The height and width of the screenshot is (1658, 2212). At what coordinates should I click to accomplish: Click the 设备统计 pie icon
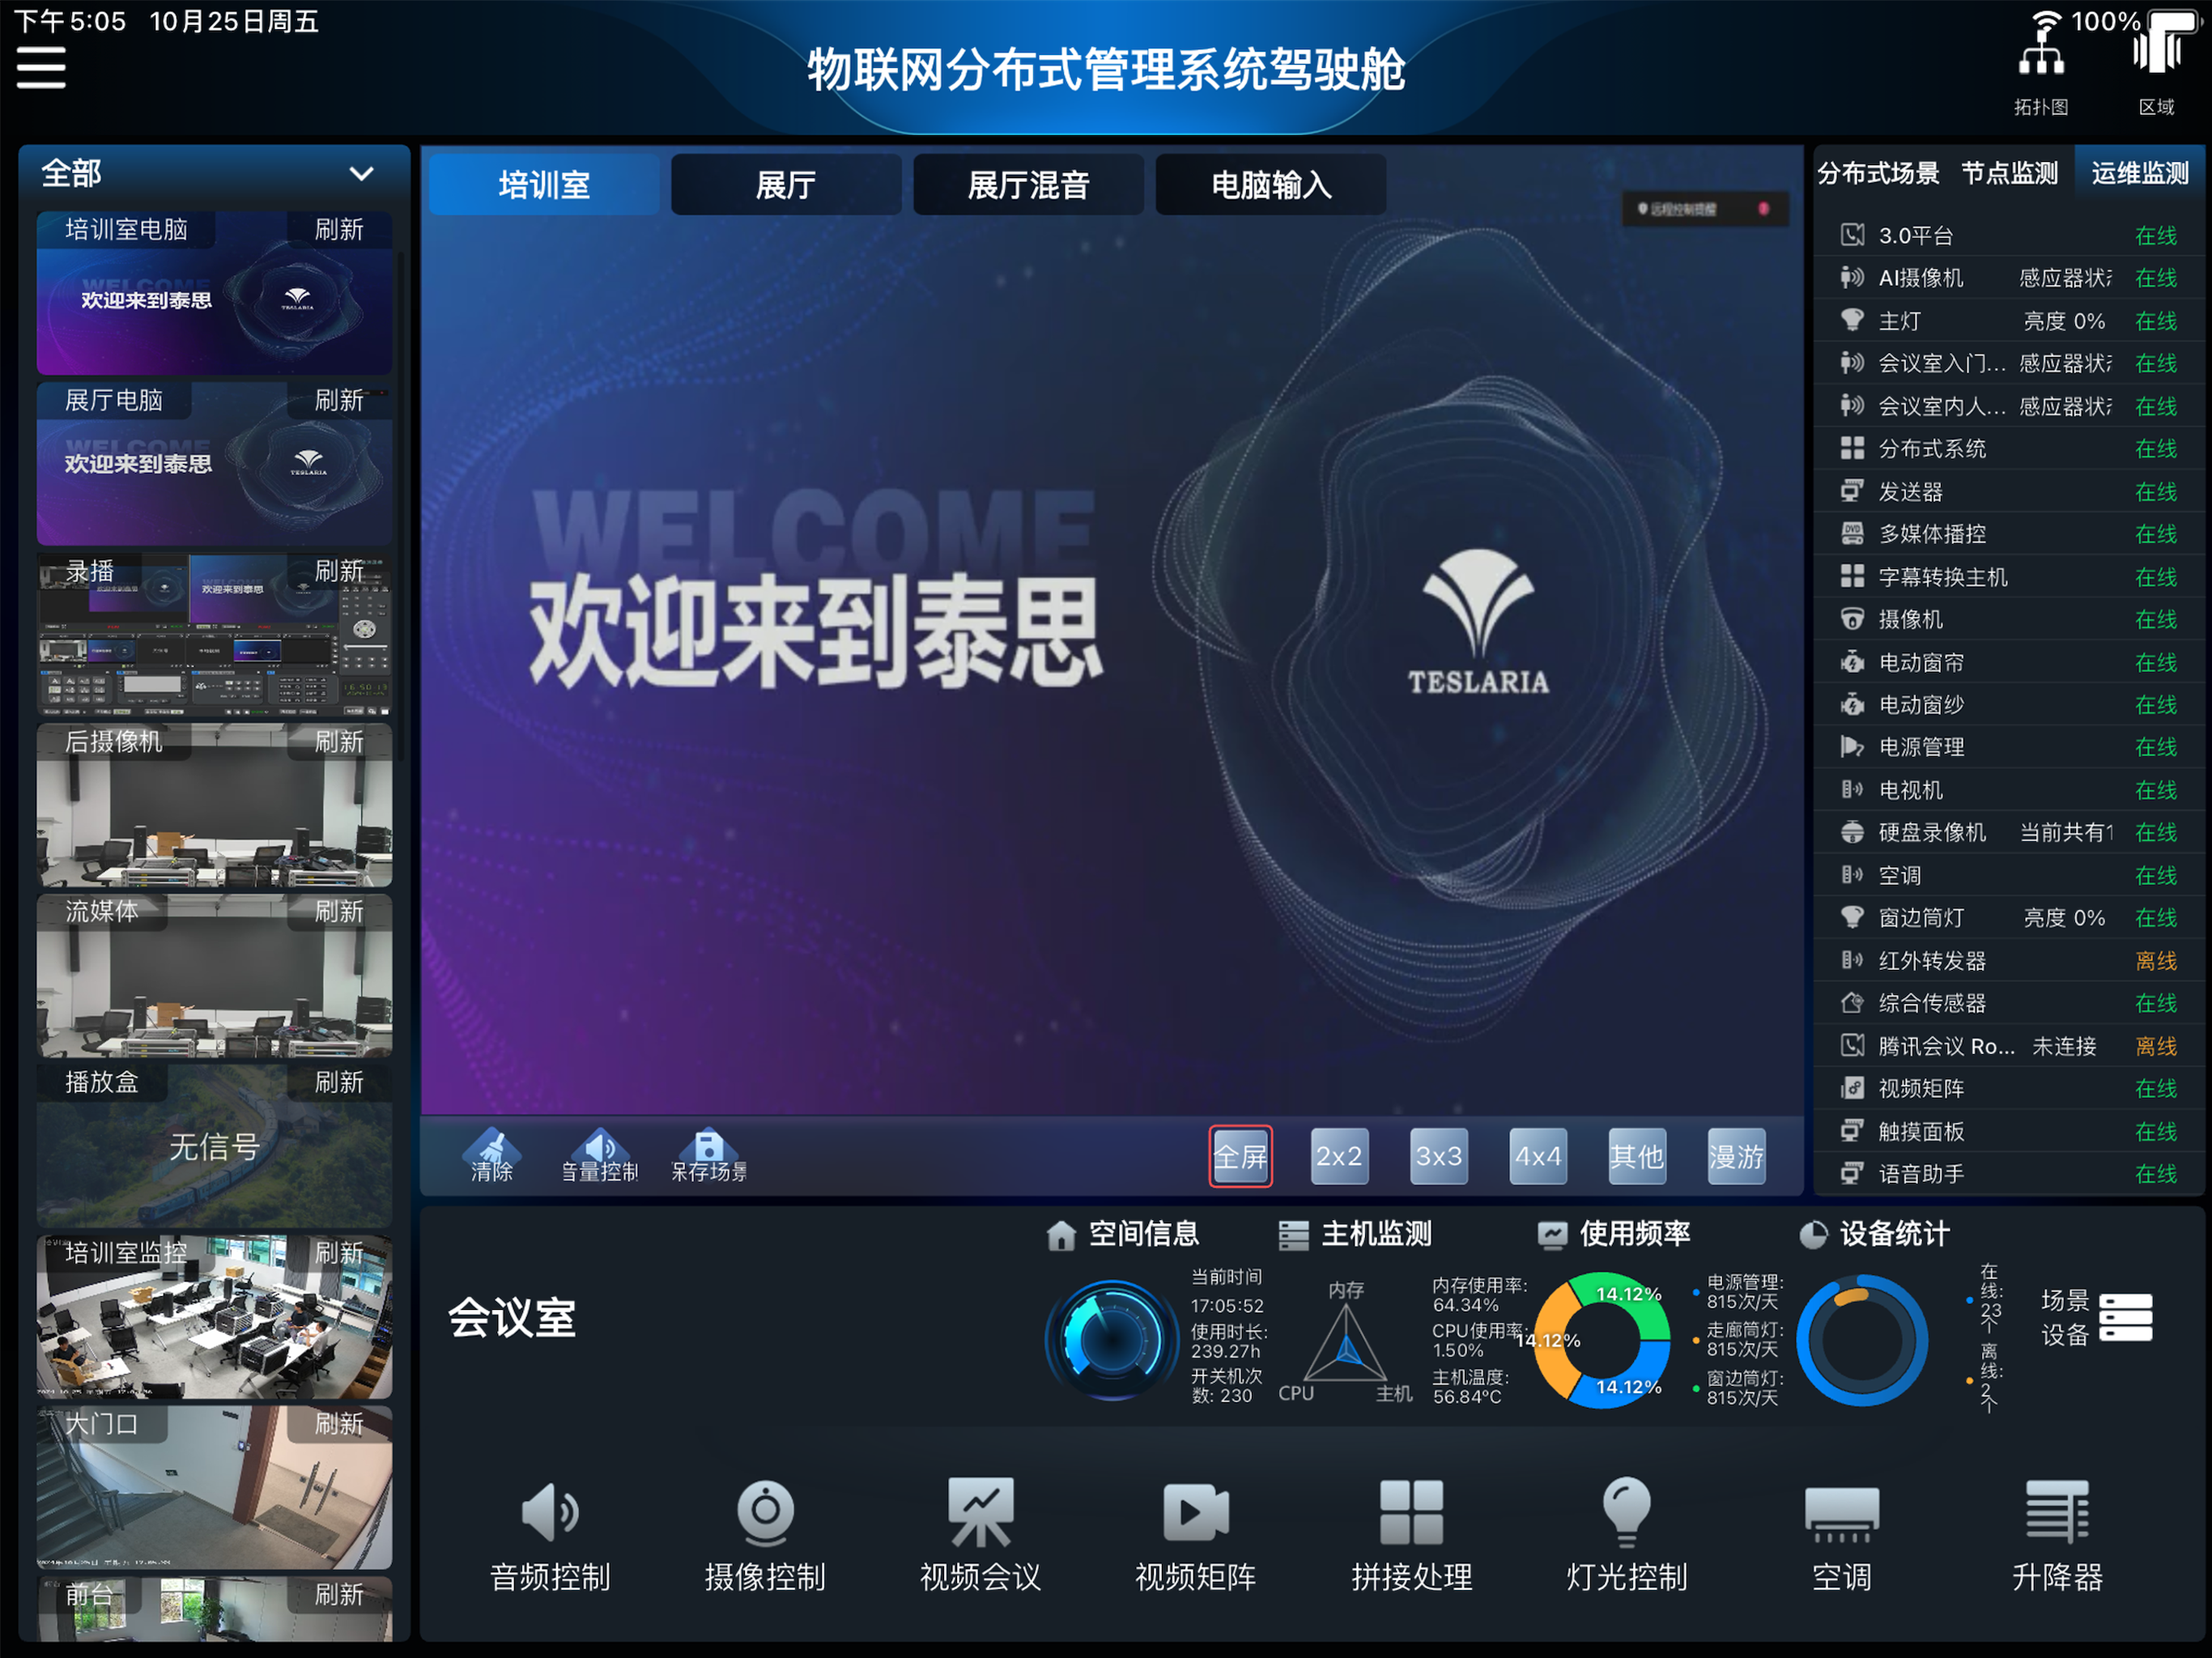(1813, 1235)
